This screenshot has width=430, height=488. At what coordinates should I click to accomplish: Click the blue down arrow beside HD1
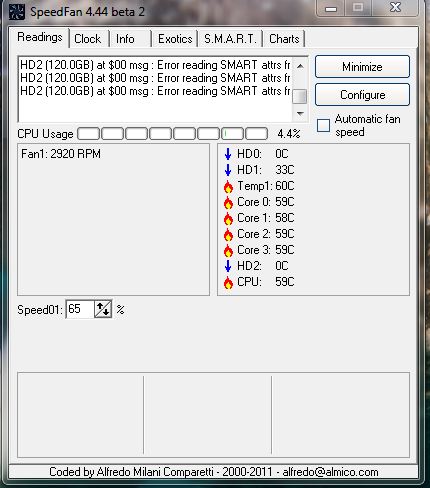tap(228, 170)
